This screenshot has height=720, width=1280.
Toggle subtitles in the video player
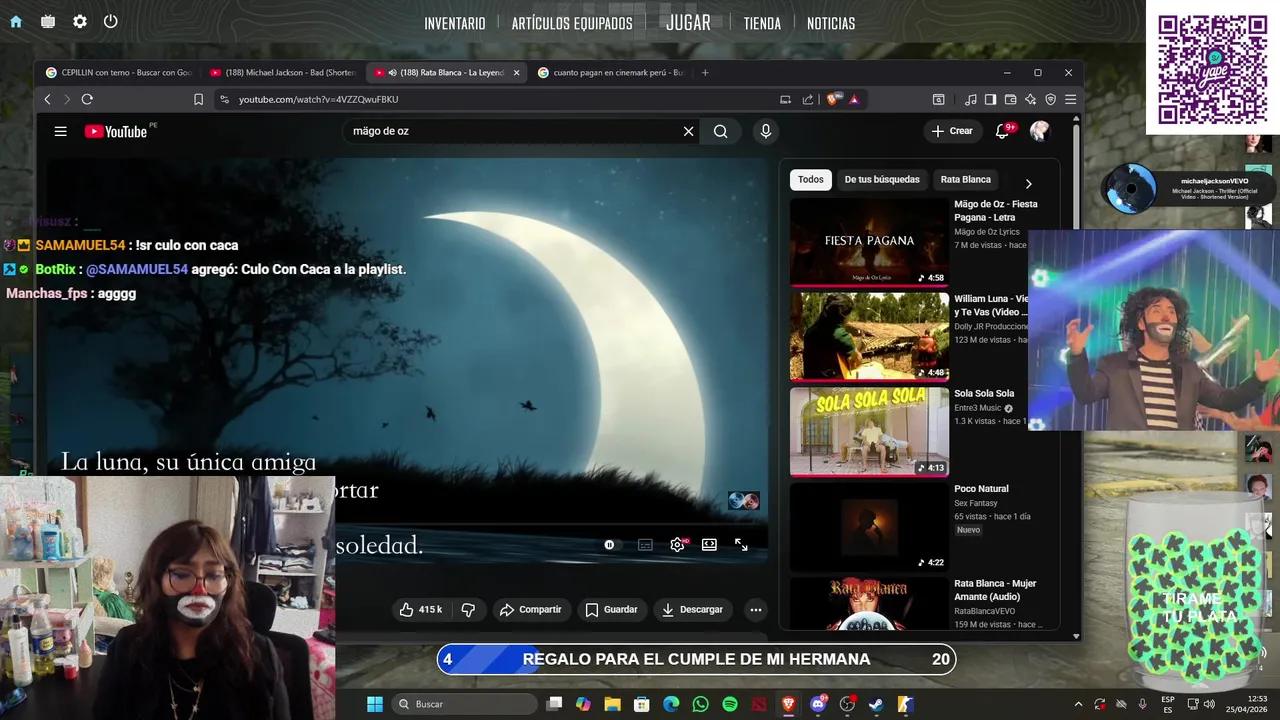click(645, 544)
